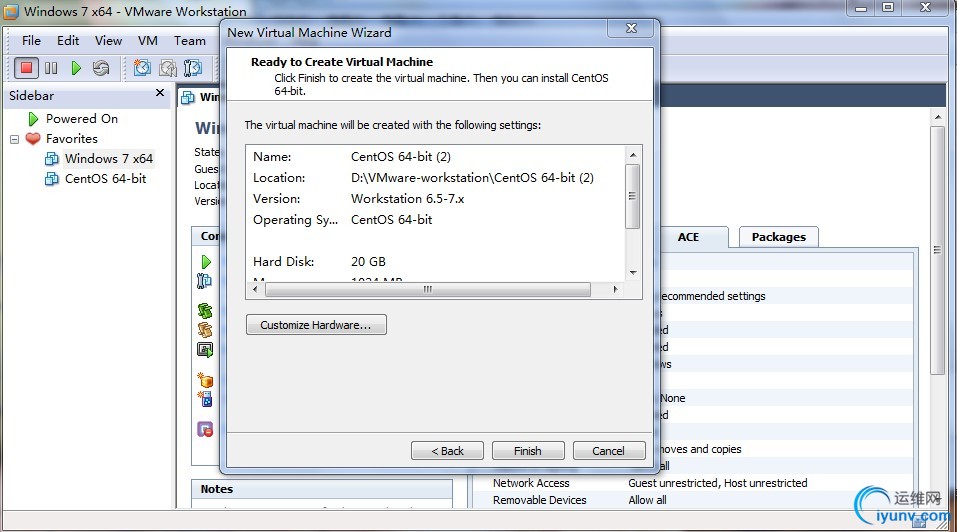Image resolution: width=957 pixels, height=532 pixels.
Task: Open the Edit menu
Action: [68, 40]
